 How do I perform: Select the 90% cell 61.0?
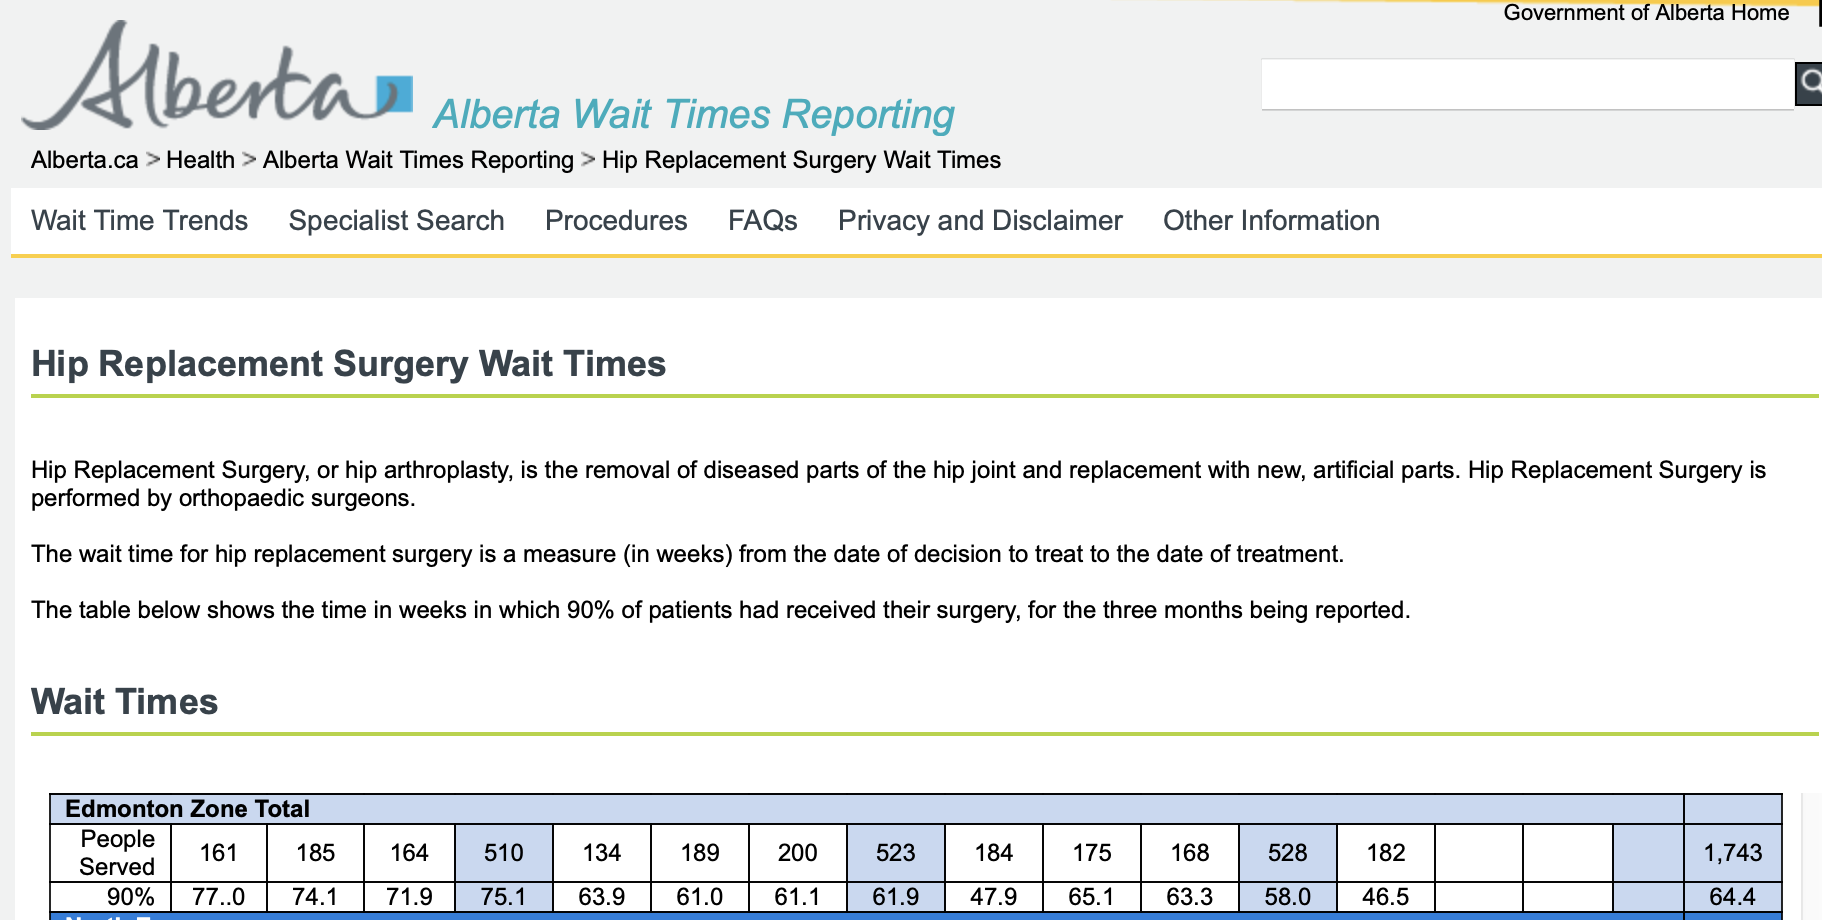(x=700, y=897)
